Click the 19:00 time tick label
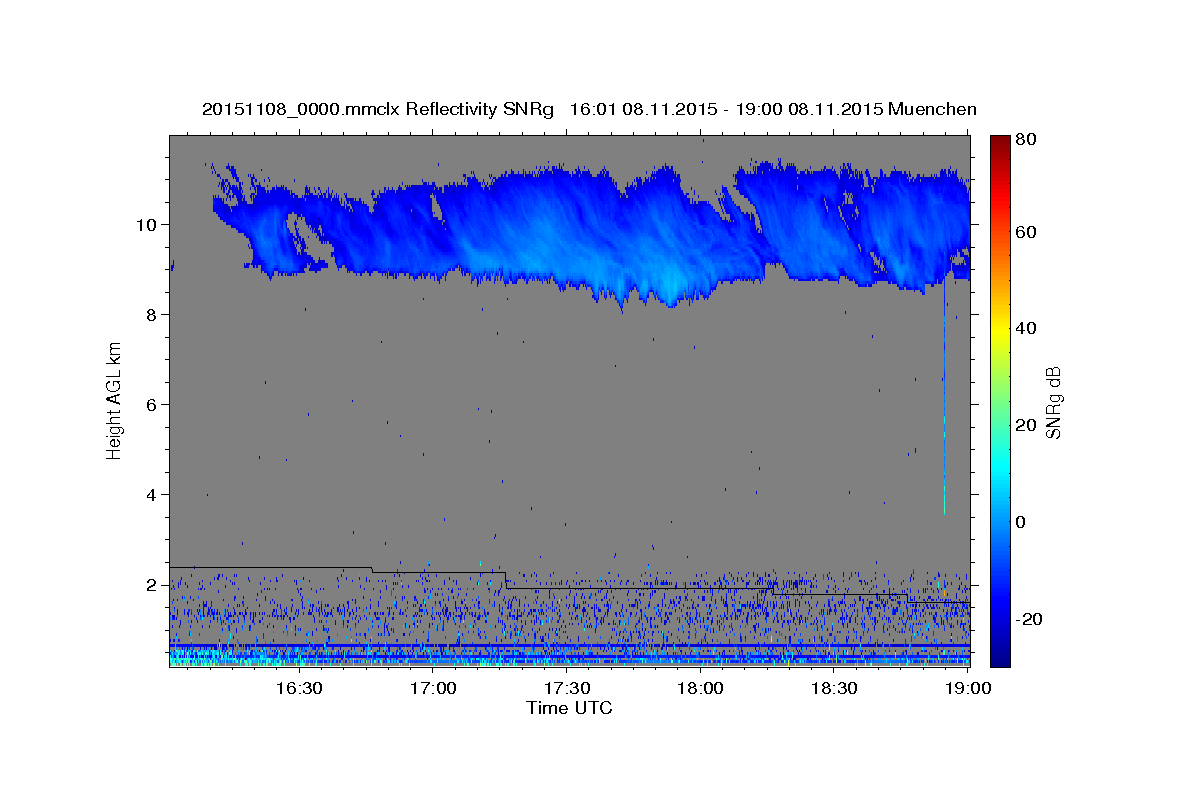1200x800 pixels. pos(967,689)
